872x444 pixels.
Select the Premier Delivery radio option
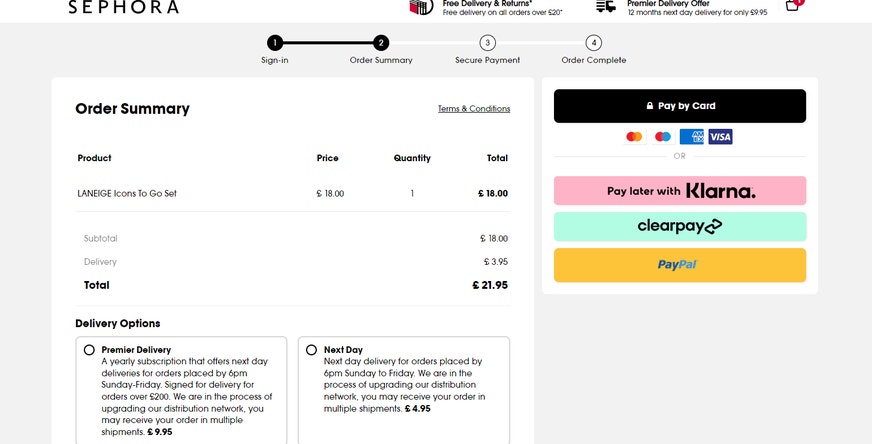89,350
